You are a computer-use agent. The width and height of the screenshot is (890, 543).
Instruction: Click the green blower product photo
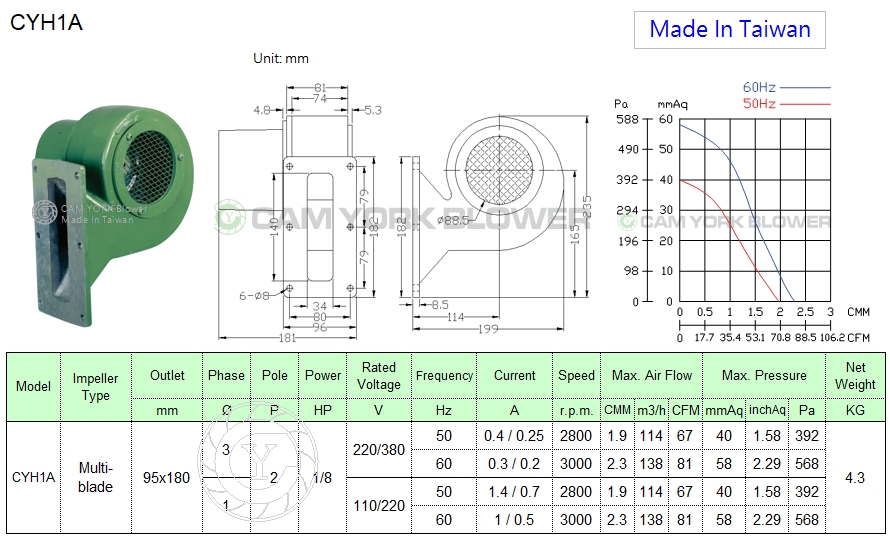[114, 214]
